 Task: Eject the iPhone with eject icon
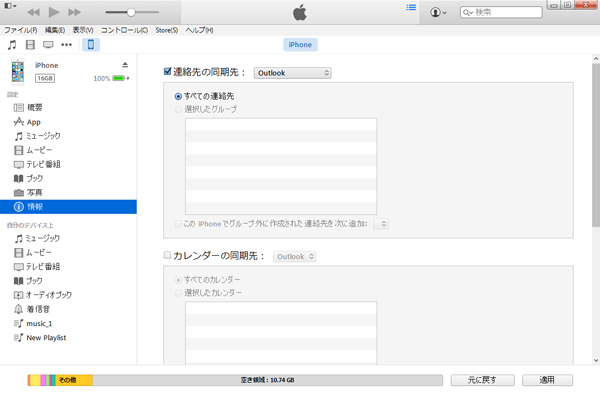point(125,65)
